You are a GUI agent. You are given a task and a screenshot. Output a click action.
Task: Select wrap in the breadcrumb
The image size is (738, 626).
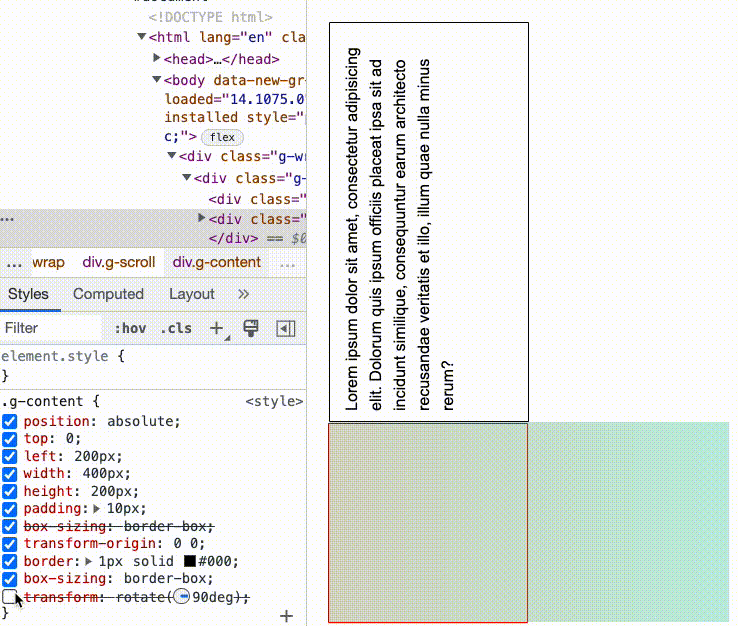coord(48,262)
